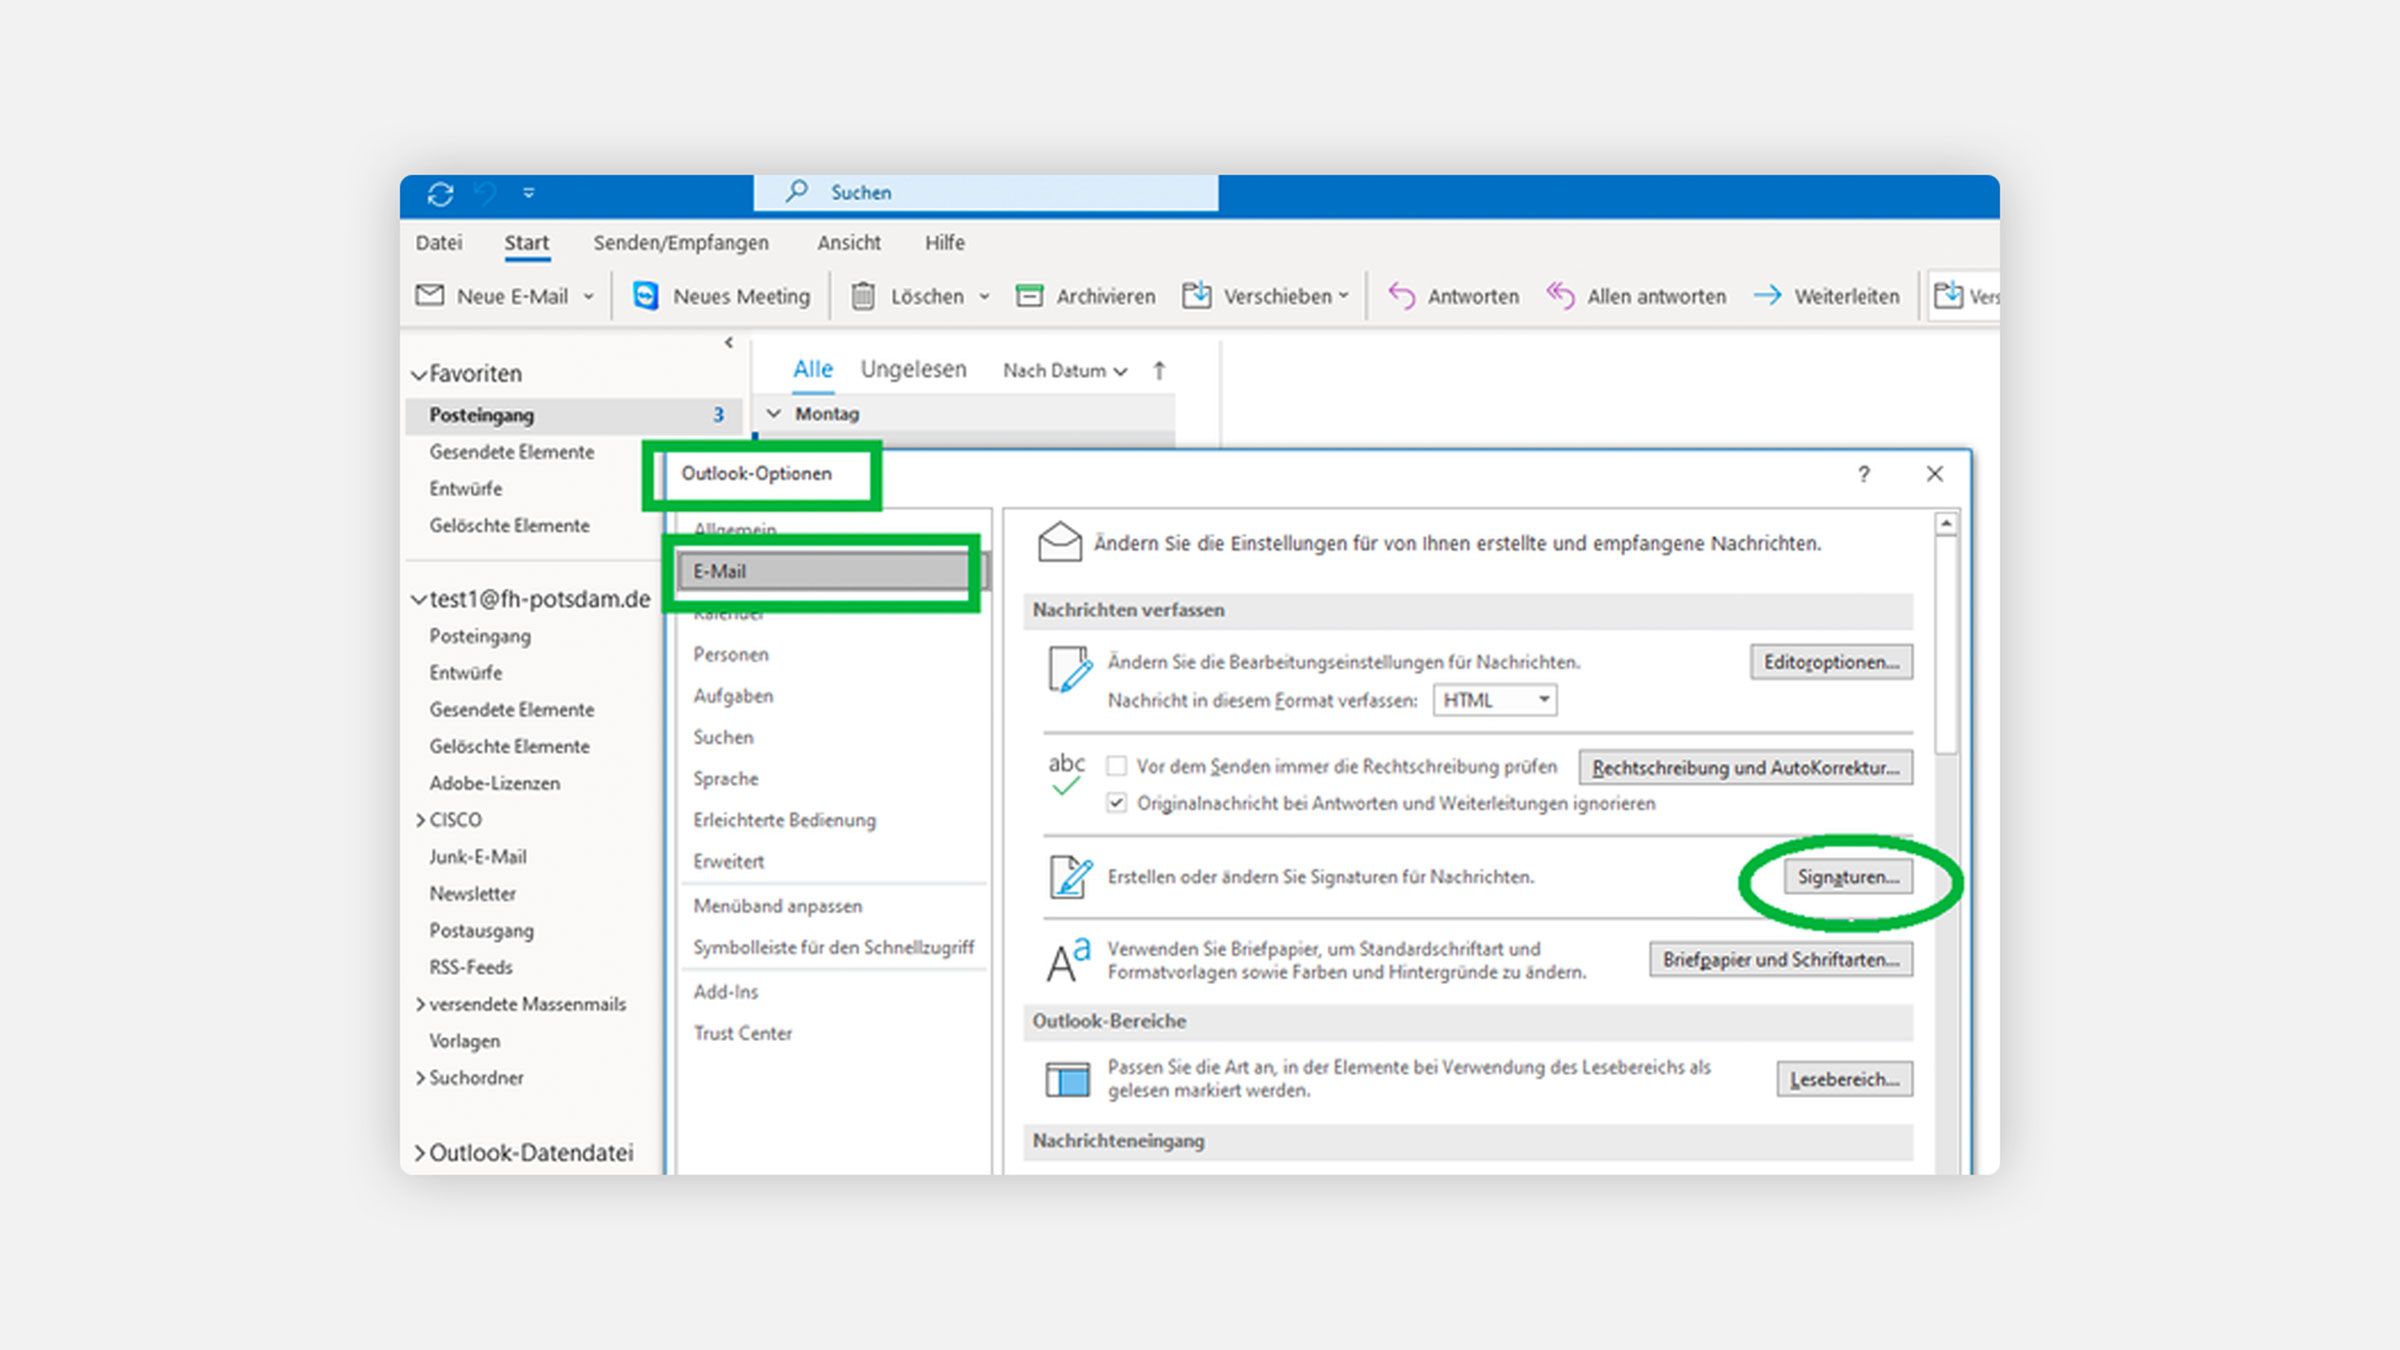Open the Nach Datum sort dropdown

click(x=1066, y=370)
